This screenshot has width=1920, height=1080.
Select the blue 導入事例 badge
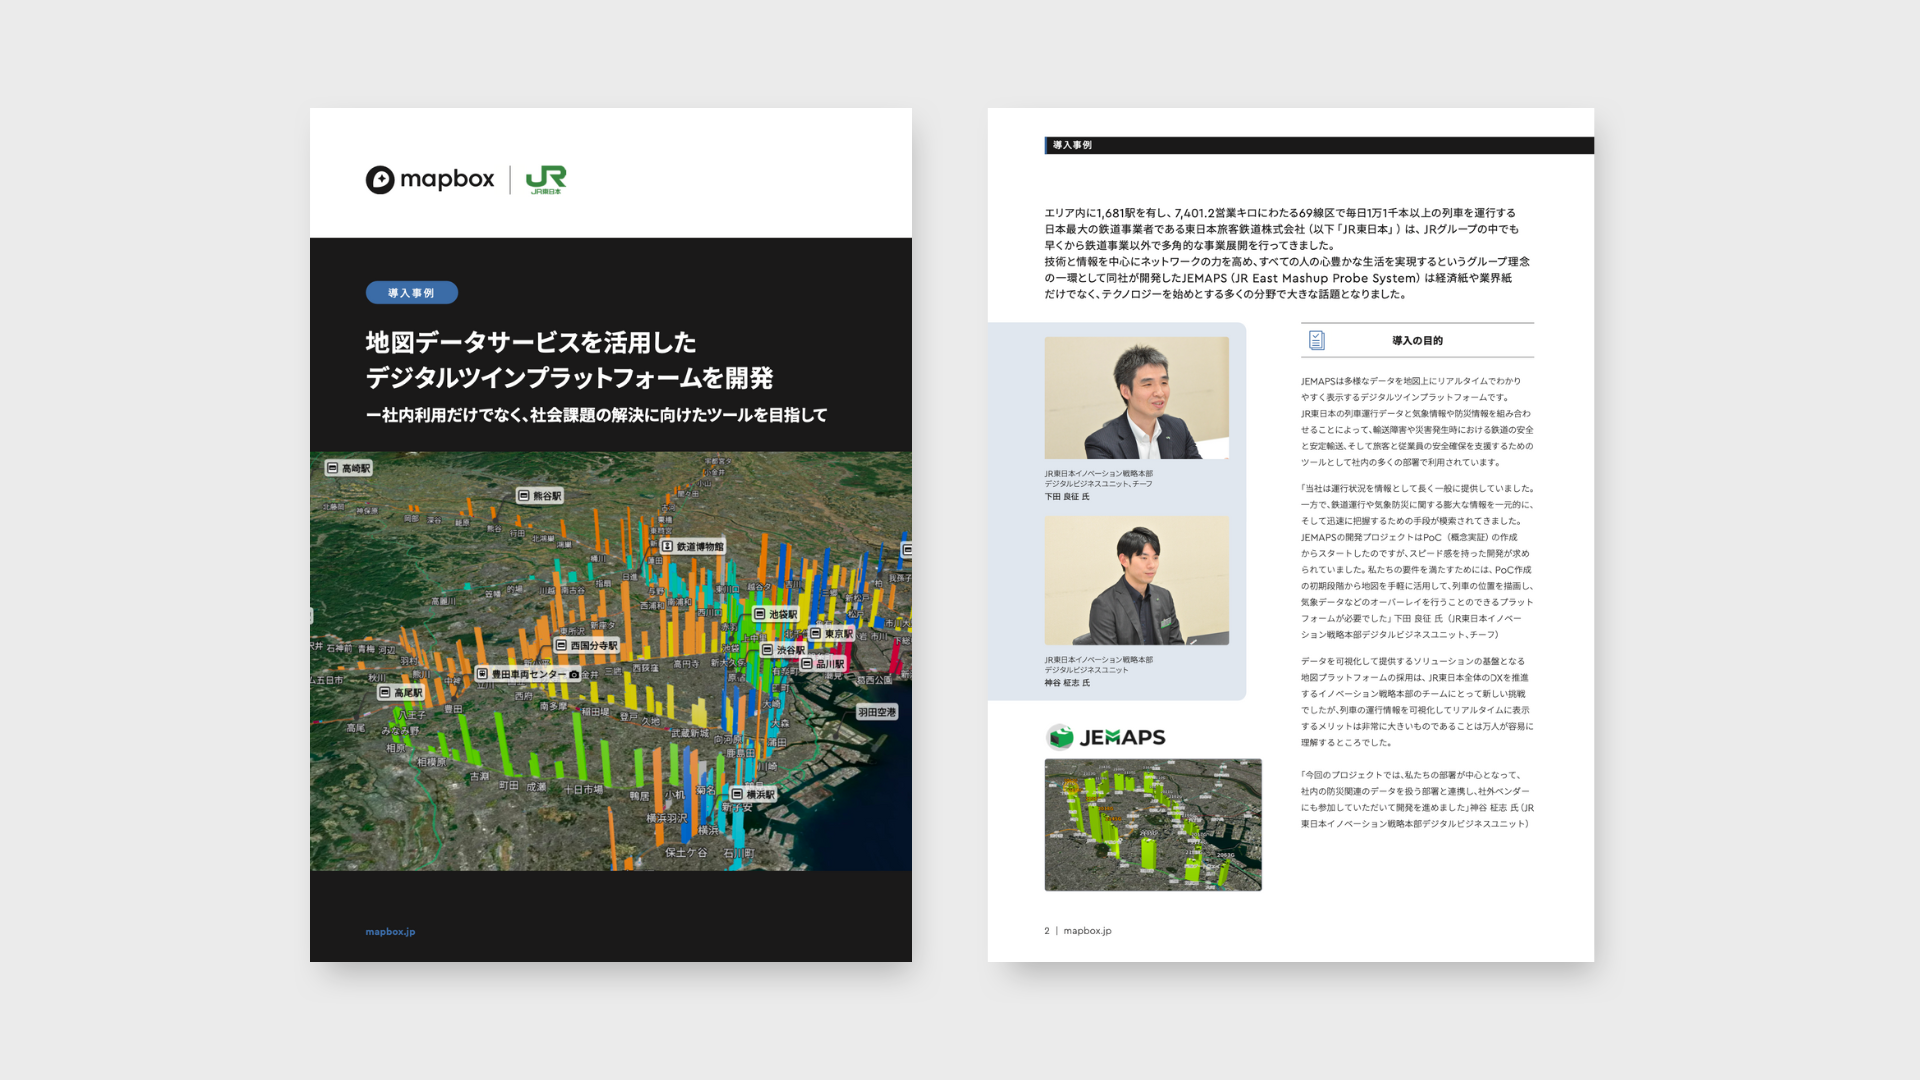click(412, 293)
